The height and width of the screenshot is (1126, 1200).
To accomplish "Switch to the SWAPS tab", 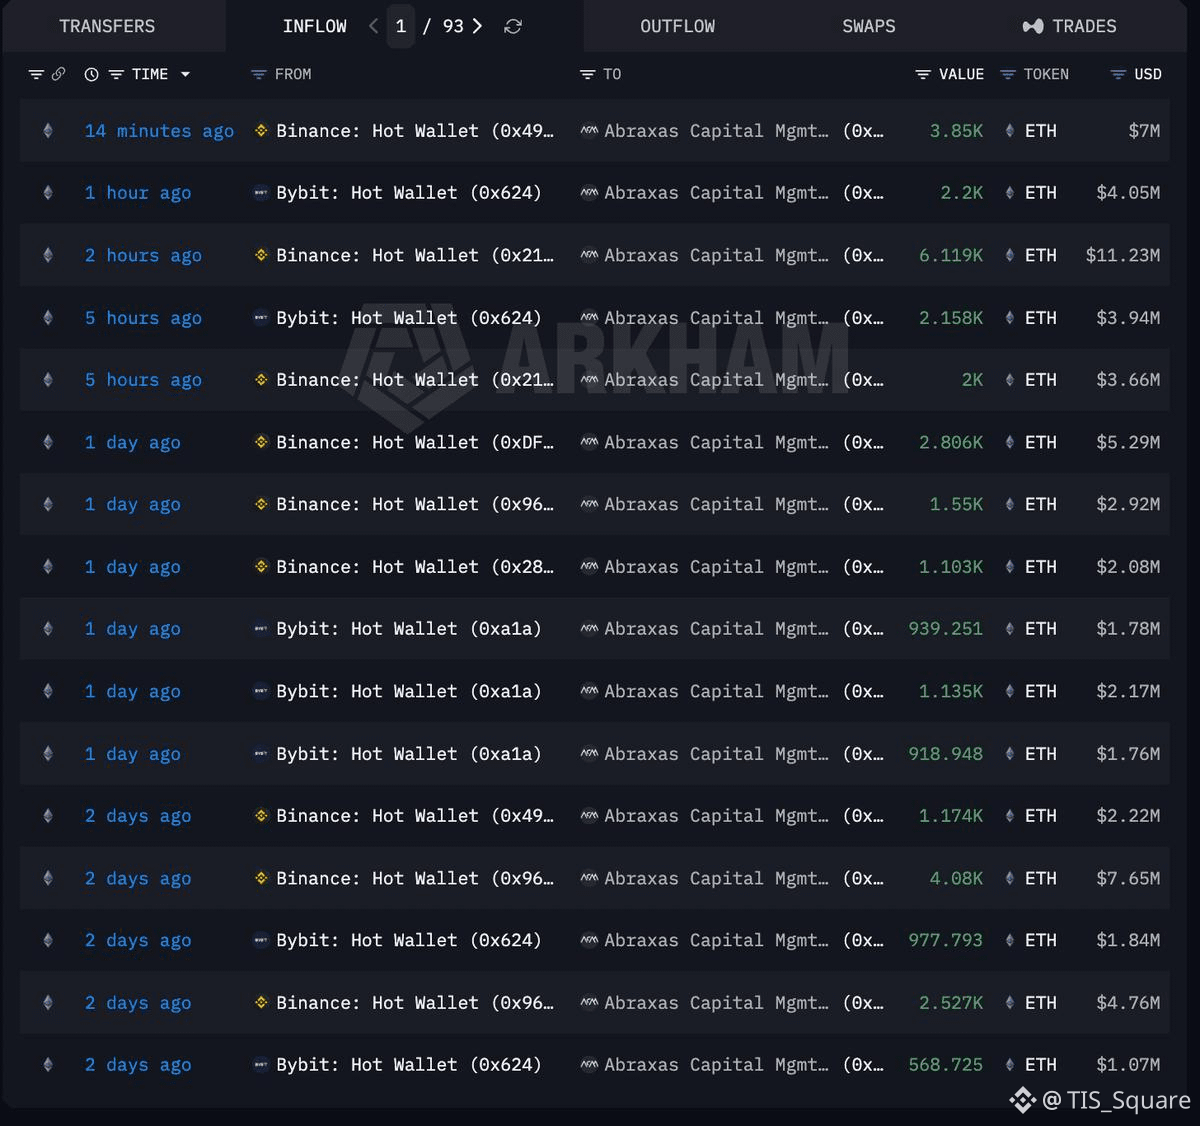I will point(868,26).
